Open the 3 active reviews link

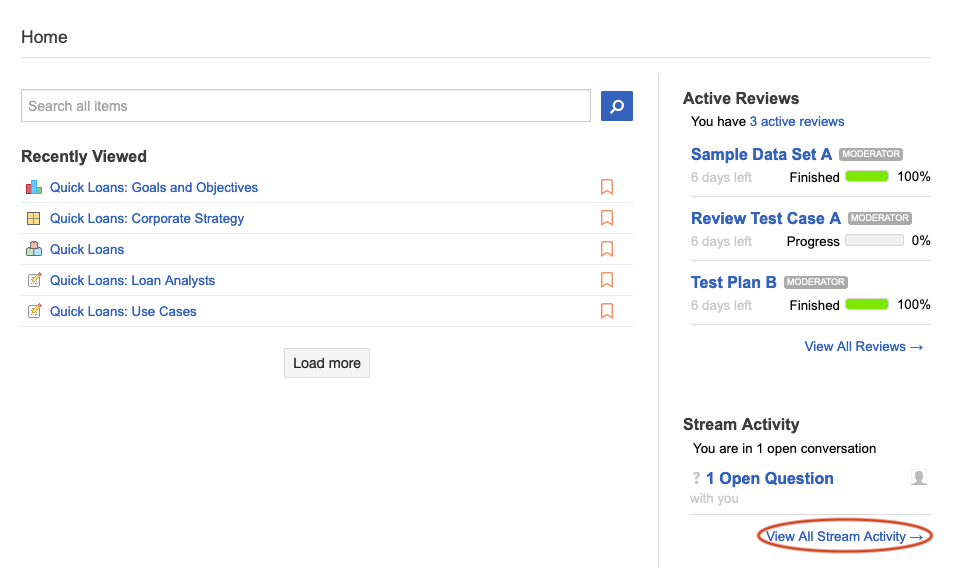pos(796,122)
